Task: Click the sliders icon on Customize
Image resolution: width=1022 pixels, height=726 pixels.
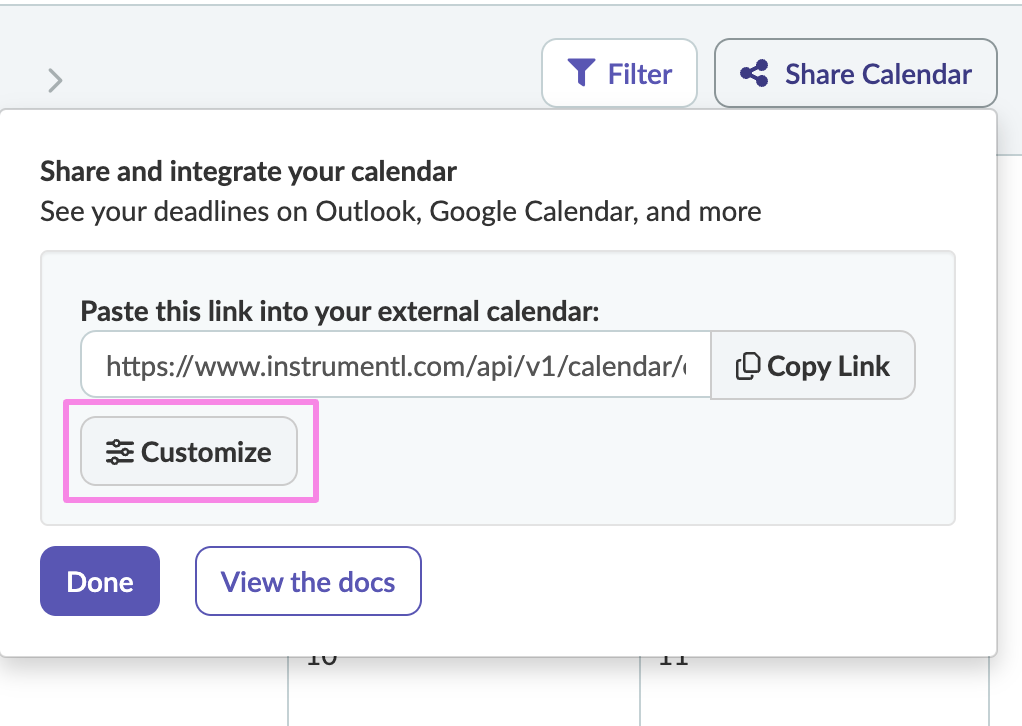Action: [119, 452]
